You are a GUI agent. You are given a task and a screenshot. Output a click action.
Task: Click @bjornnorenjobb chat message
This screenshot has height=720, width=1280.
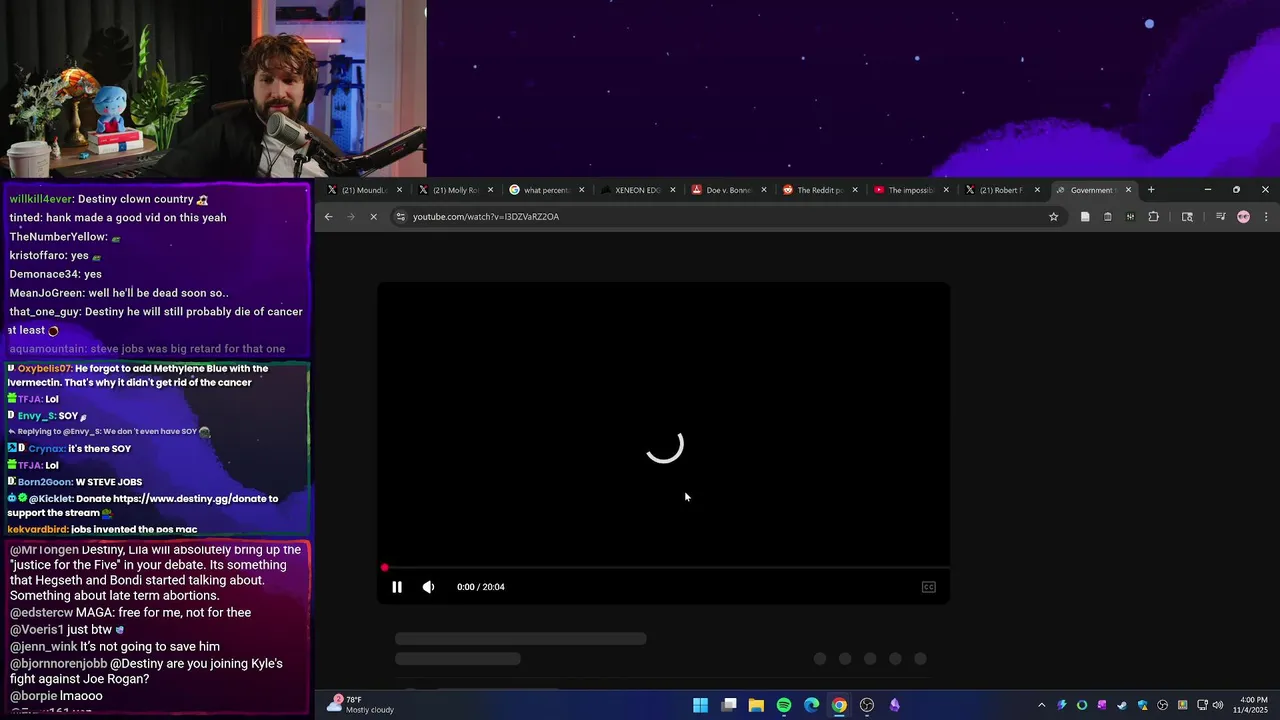click(x=146, y=671)
